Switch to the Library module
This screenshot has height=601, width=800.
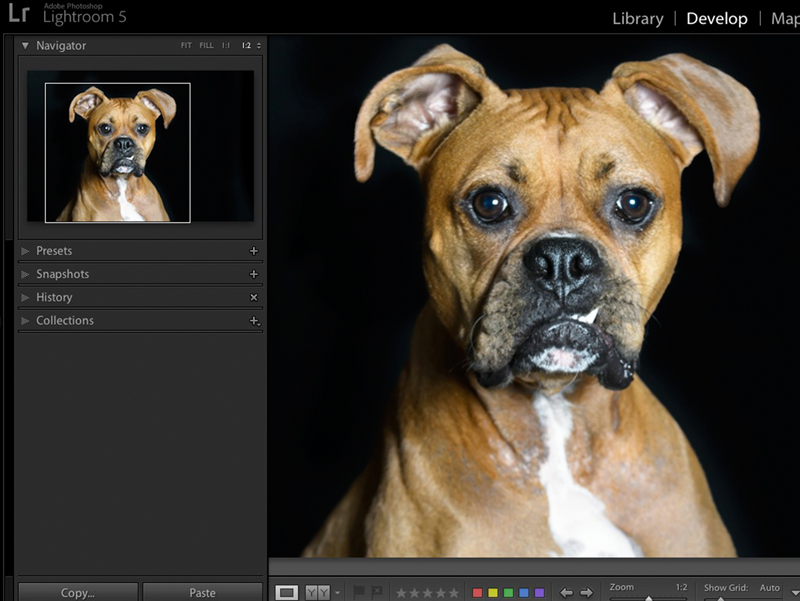tap(637, 18)
